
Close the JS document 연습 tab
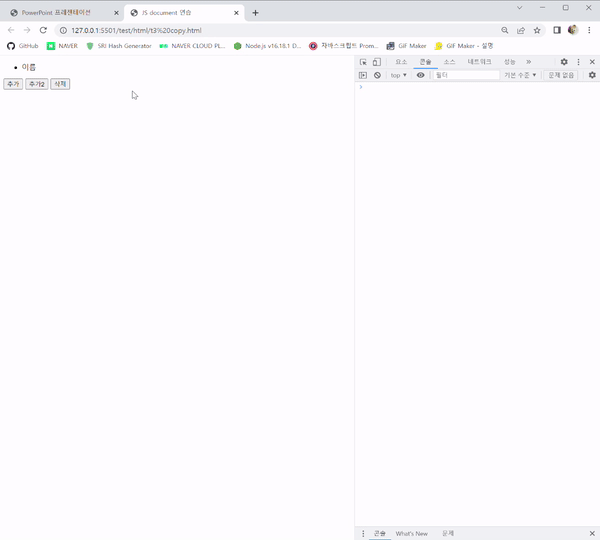click(x=236, y=13)
